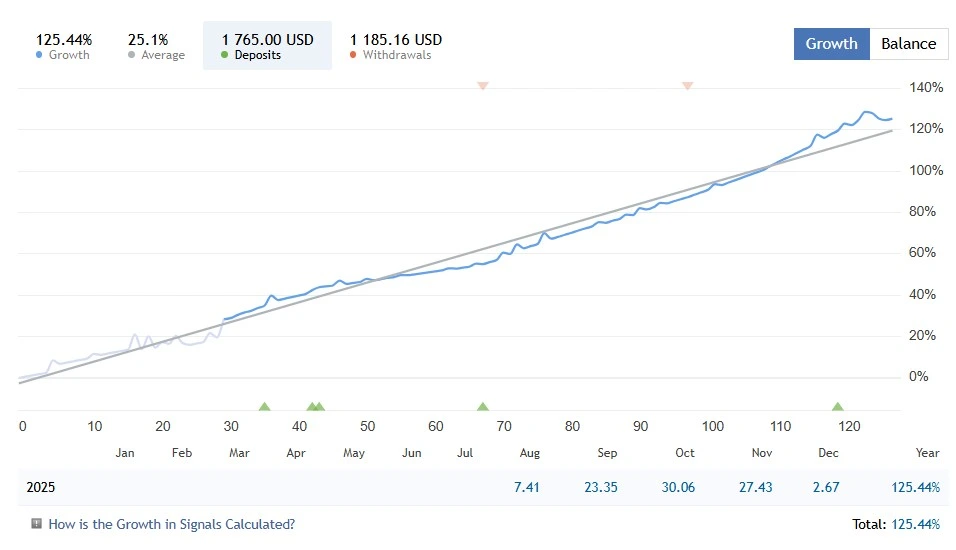Screen dimensions: 956x550
Task: Click the red withdrawal triangle in July
Action: click(483, 86)
